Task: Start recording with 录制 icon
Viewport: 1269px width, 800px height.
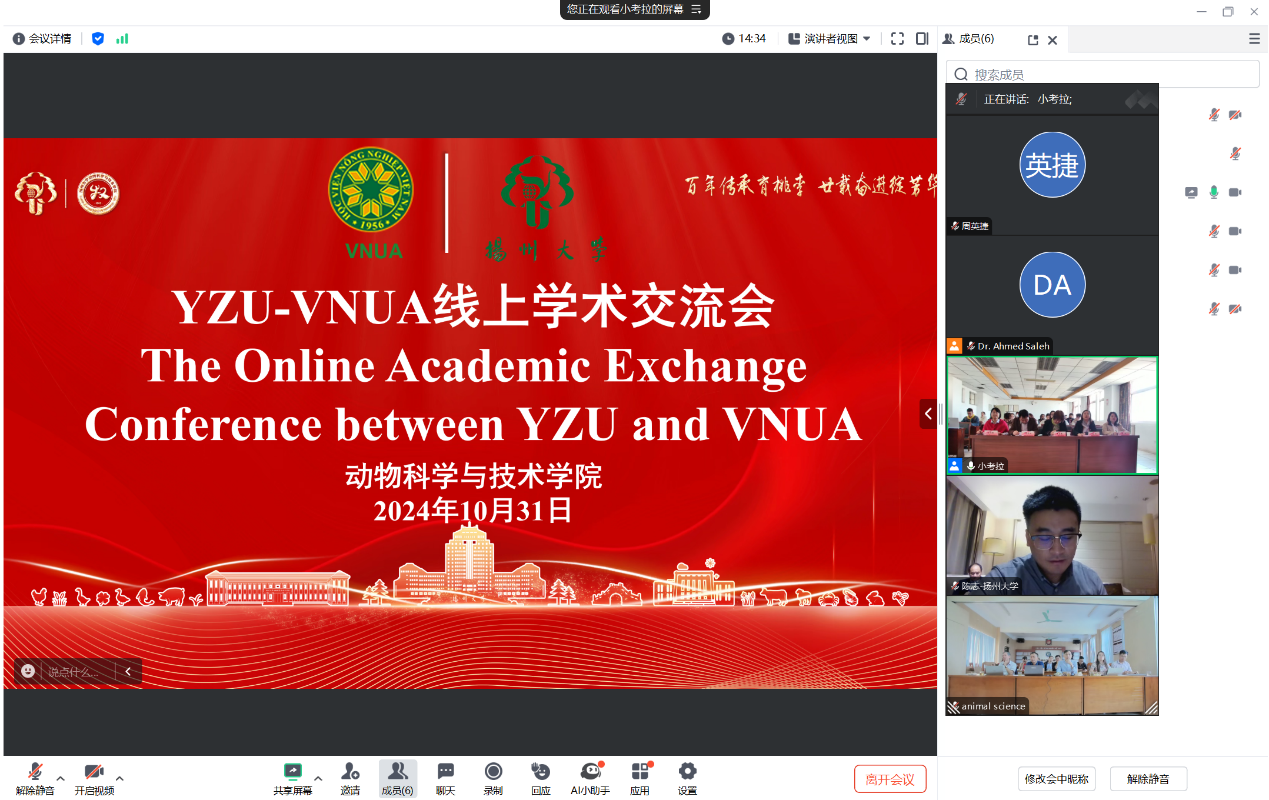Action: click(493, 777)
